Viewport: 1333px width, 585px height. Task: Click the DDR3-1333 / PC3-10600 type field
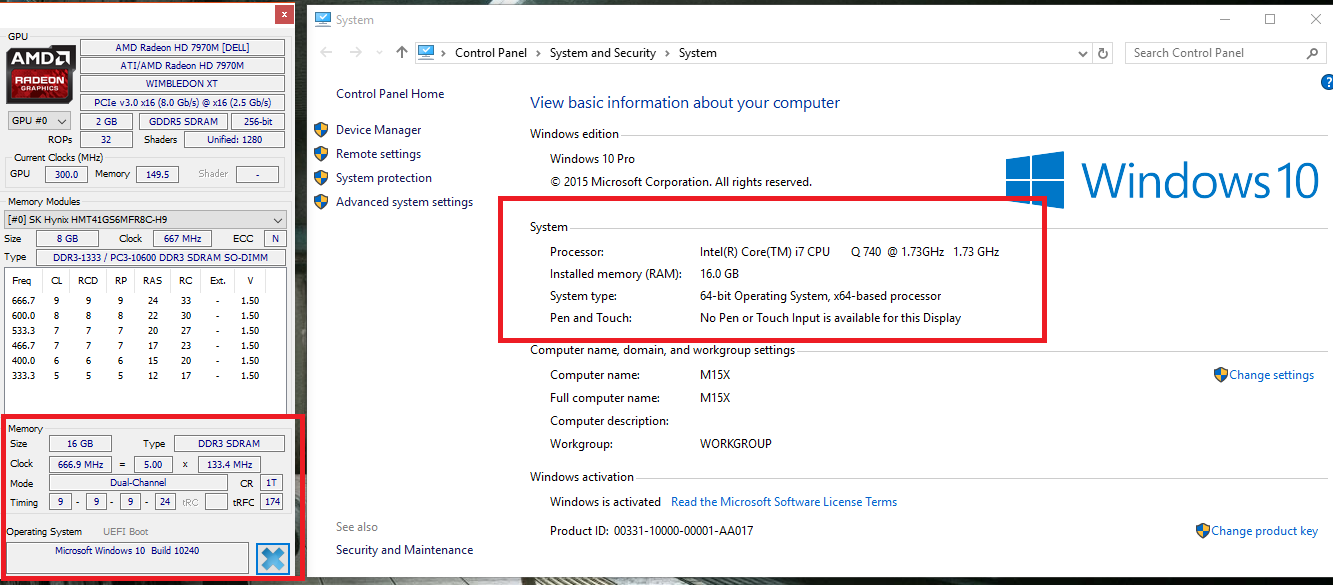point(160,257)
